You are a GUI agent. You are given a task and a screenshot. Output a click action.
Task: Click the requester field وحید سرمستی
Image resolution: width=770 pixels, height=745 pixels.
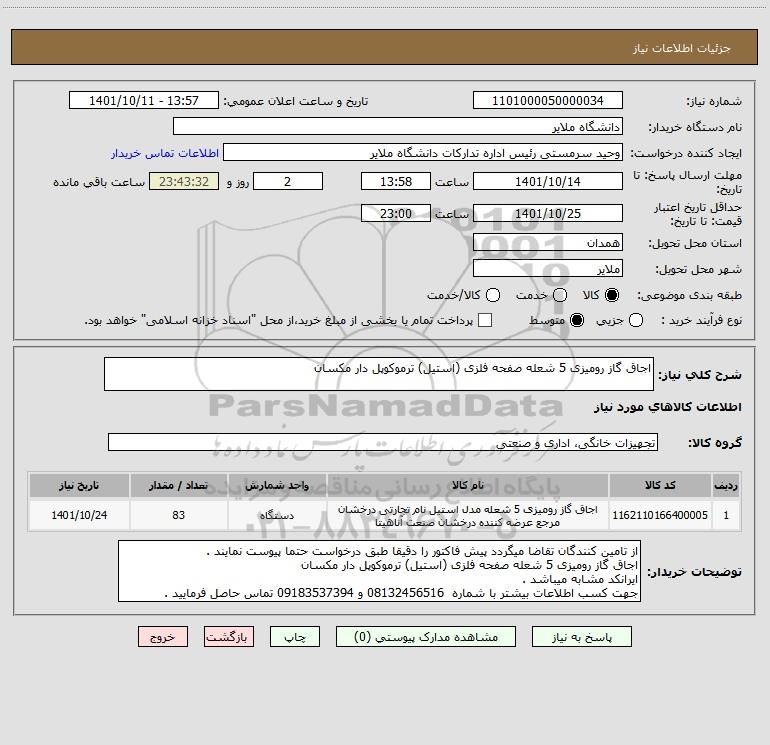tap(423, 153)
